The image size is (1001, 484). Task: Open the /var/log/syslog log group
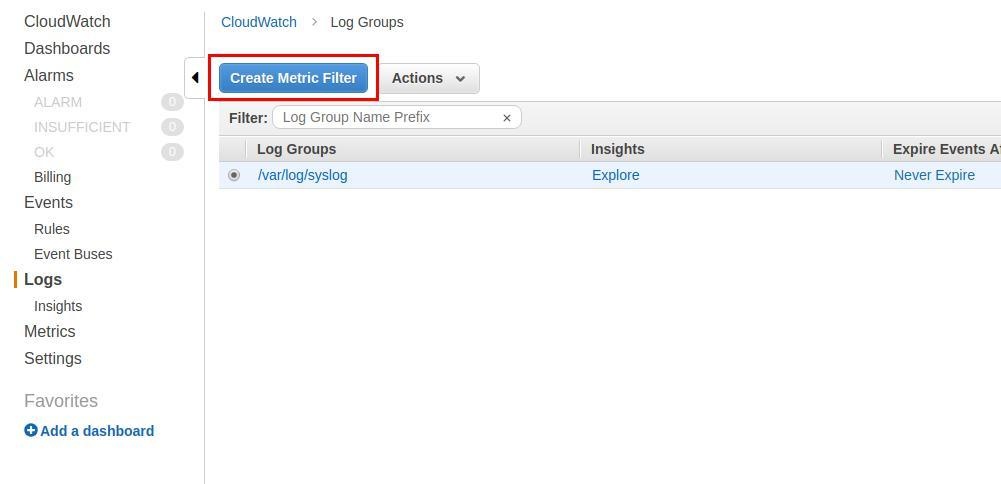[x=303, y=175]
